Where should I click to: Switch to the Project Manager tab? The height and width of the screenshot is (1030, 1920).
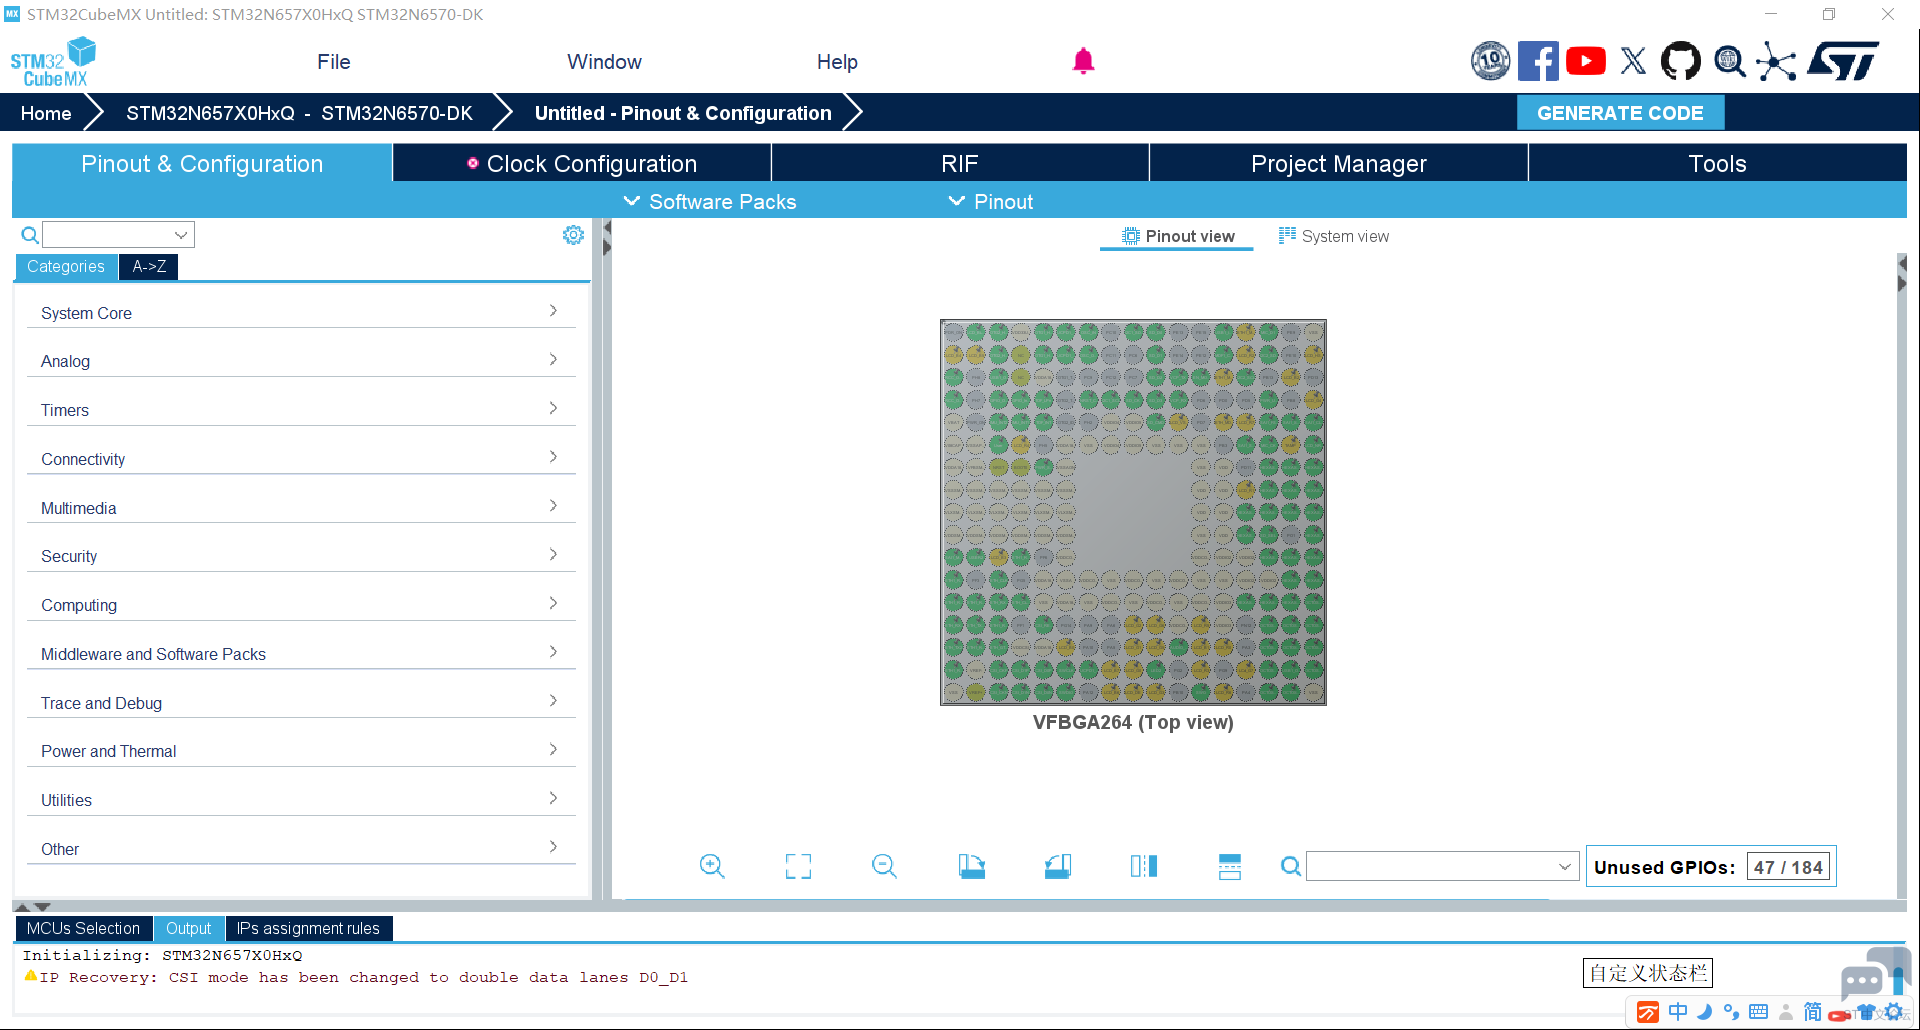[1339, 164]
